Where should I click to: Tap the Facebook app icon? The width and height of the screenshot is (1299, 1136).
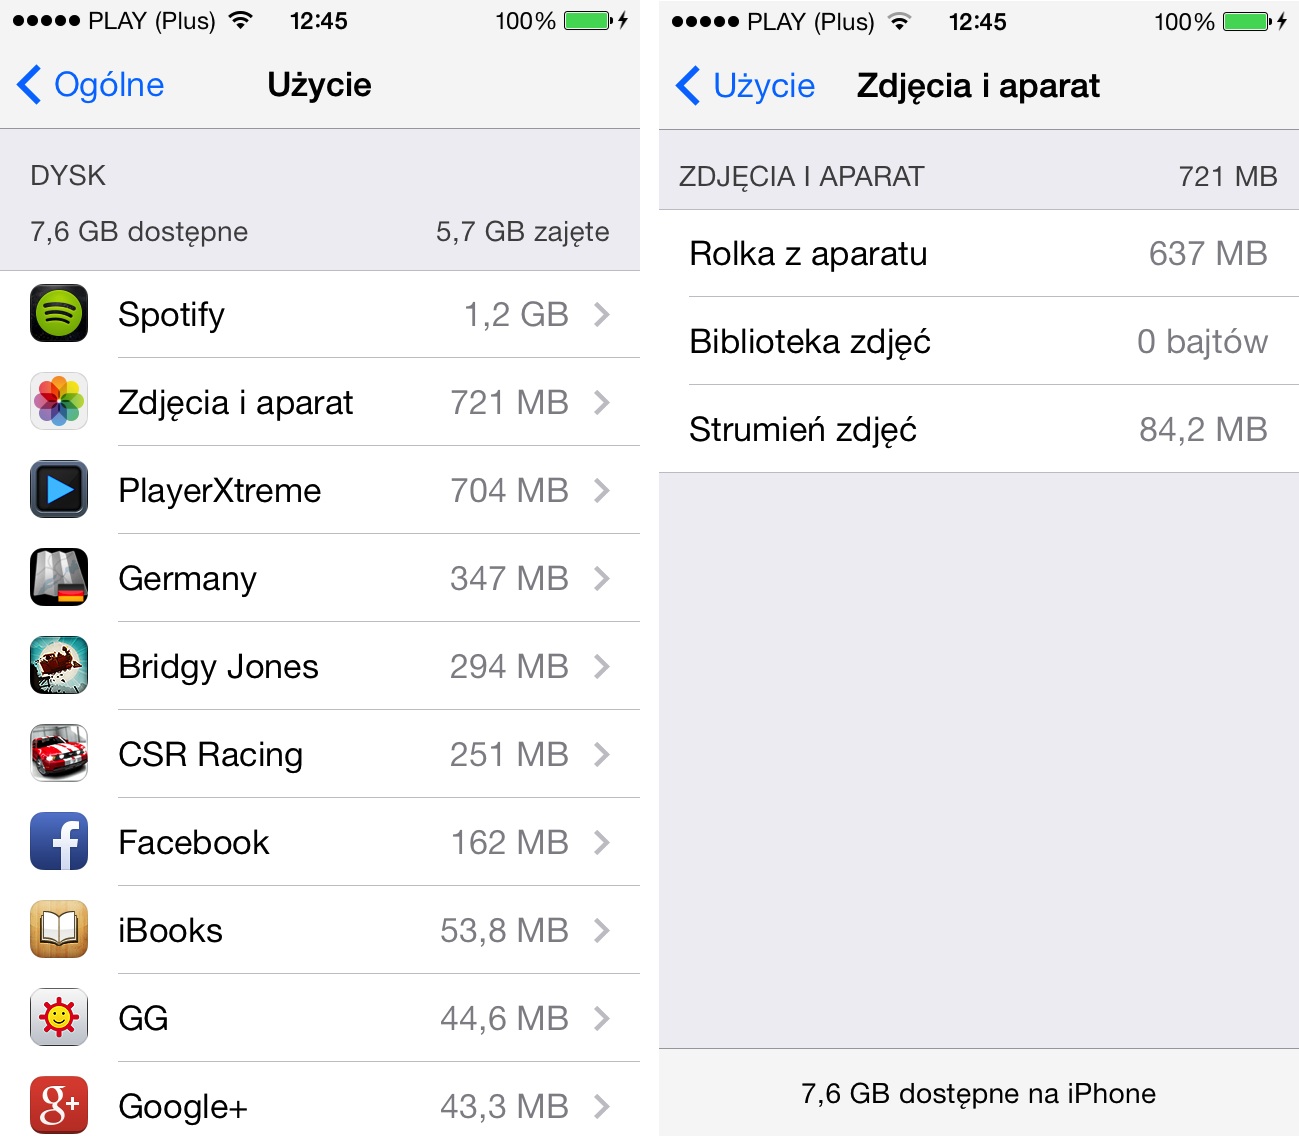coord(59,842)
